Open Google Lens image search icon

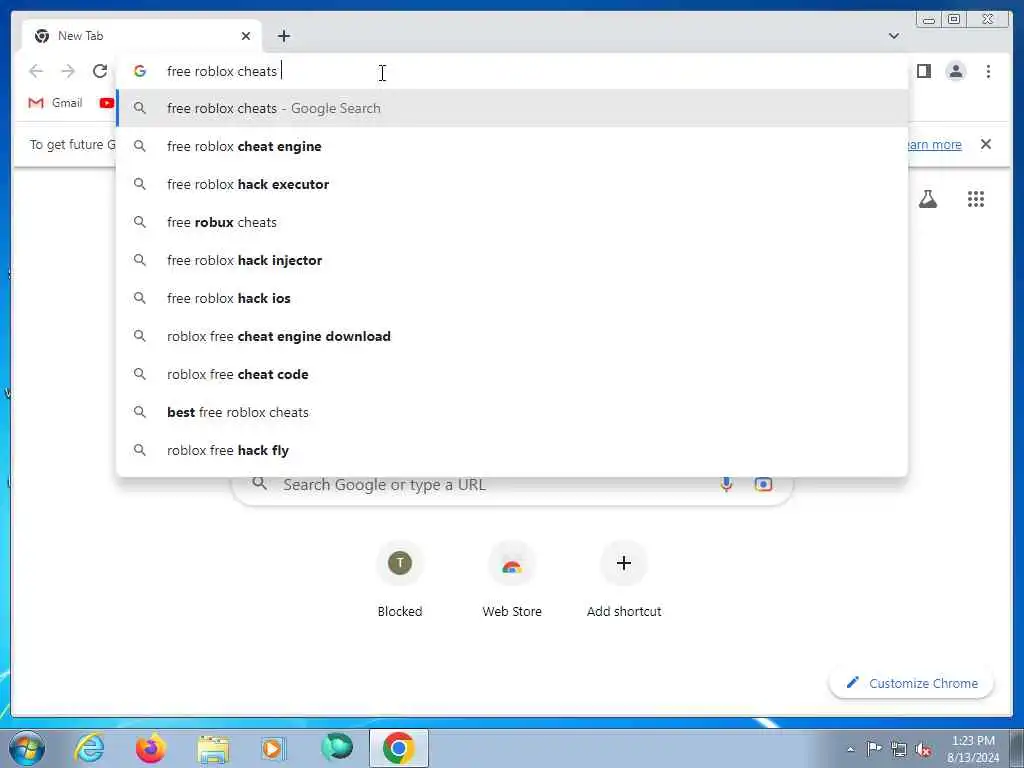click(x=763, y=485)
